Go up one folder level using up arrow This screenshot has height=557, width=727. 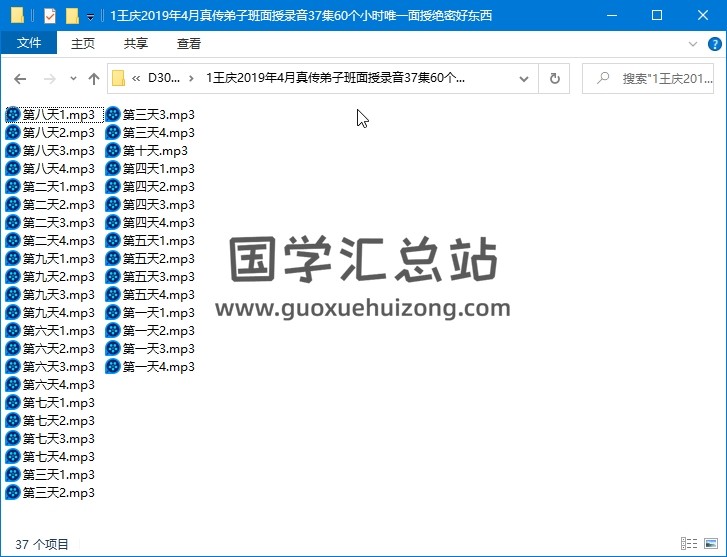click(x=94, y=78)
